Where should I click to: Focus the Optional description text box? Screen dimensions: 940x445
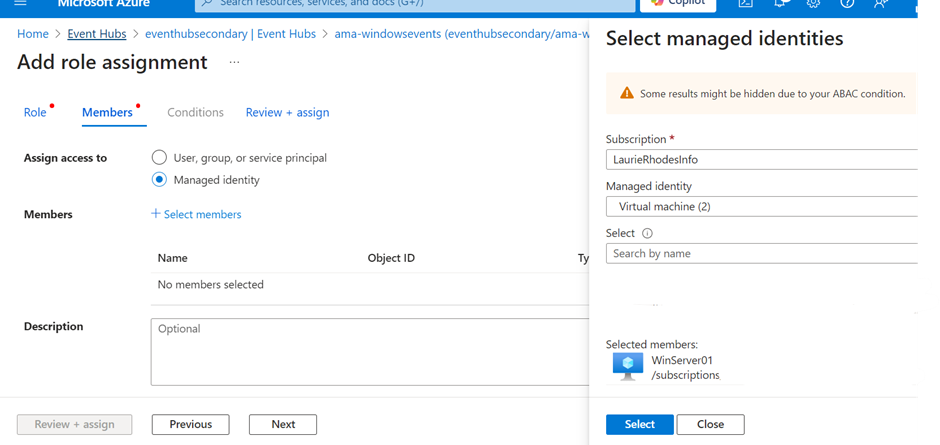[x=370, y=351]
